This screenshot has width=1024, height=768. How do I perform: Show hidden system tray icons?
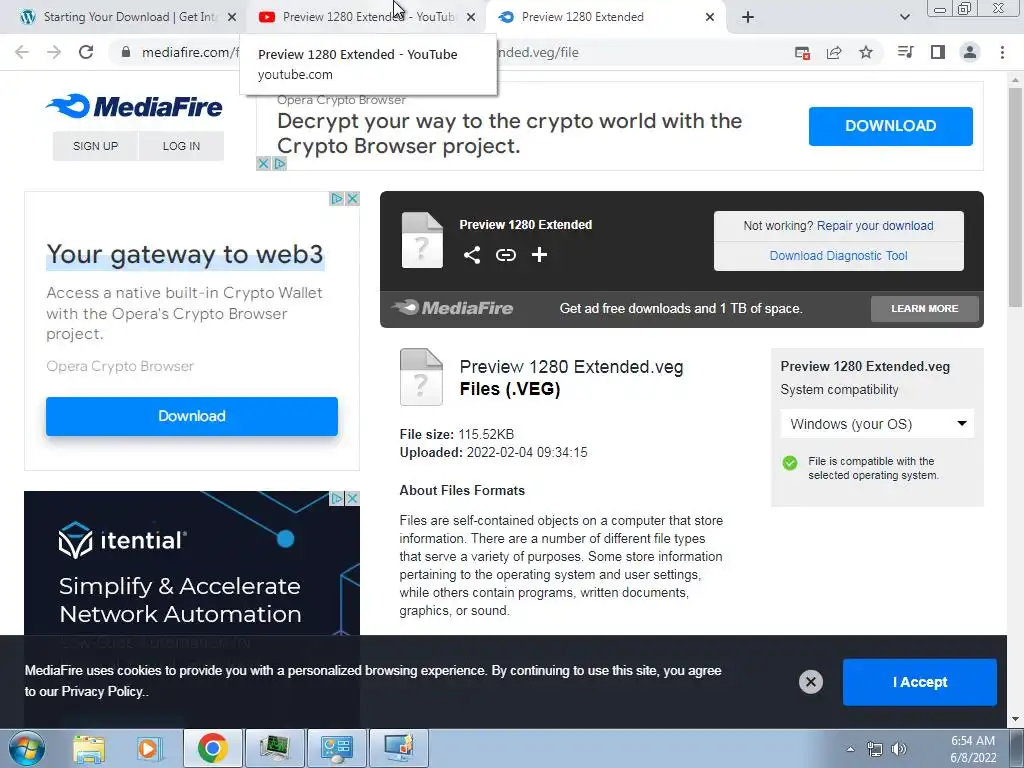(x=850, y=749)
